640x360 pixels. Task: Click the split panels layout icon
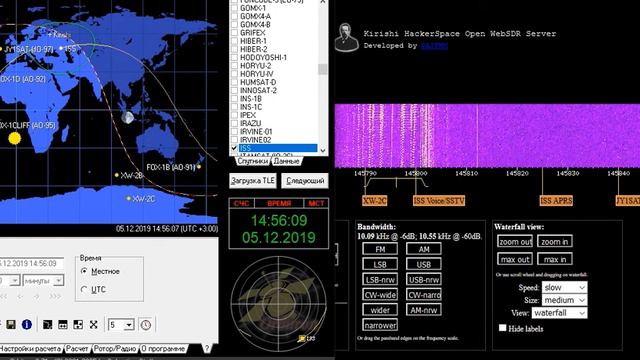coord(78,324)
